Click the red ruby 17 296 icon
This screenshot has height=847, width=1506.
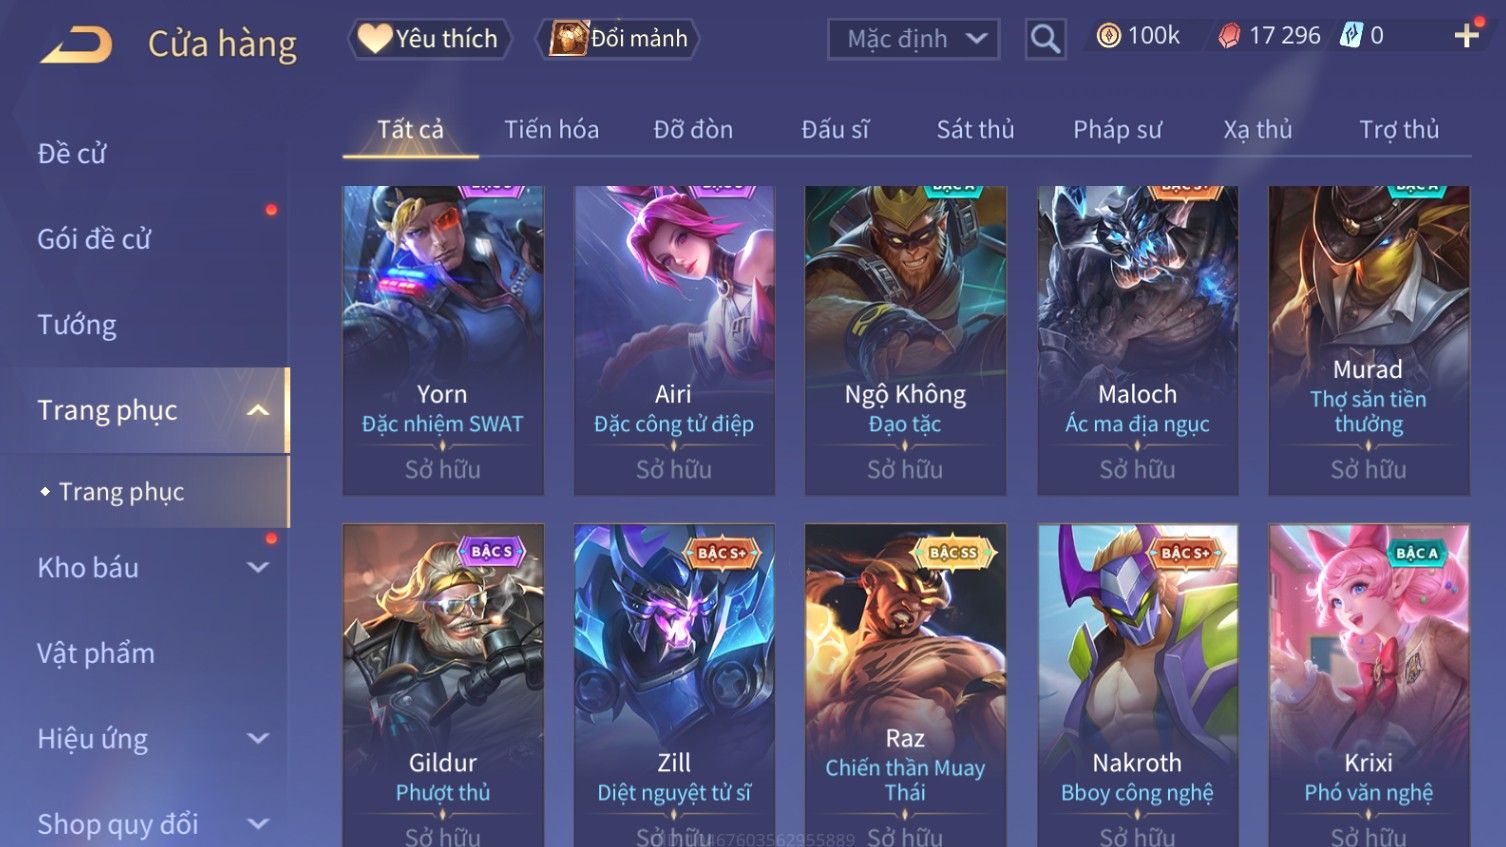tap(1229, 36)
